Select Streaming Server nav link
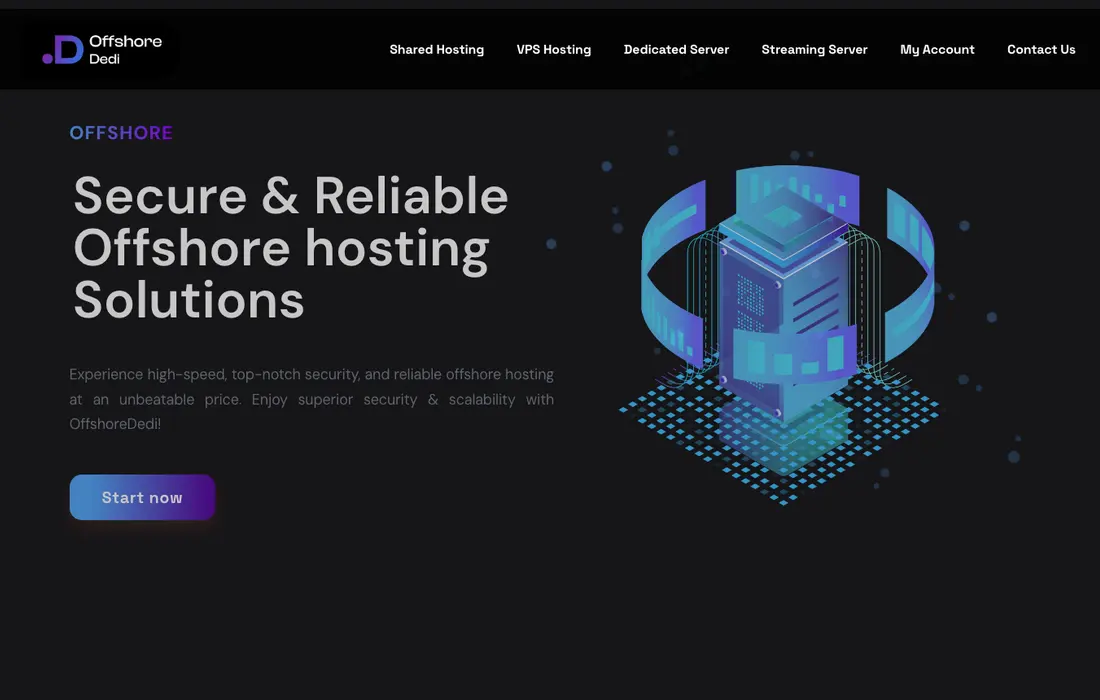The image size is (1100, 700). tap(814, 50)
